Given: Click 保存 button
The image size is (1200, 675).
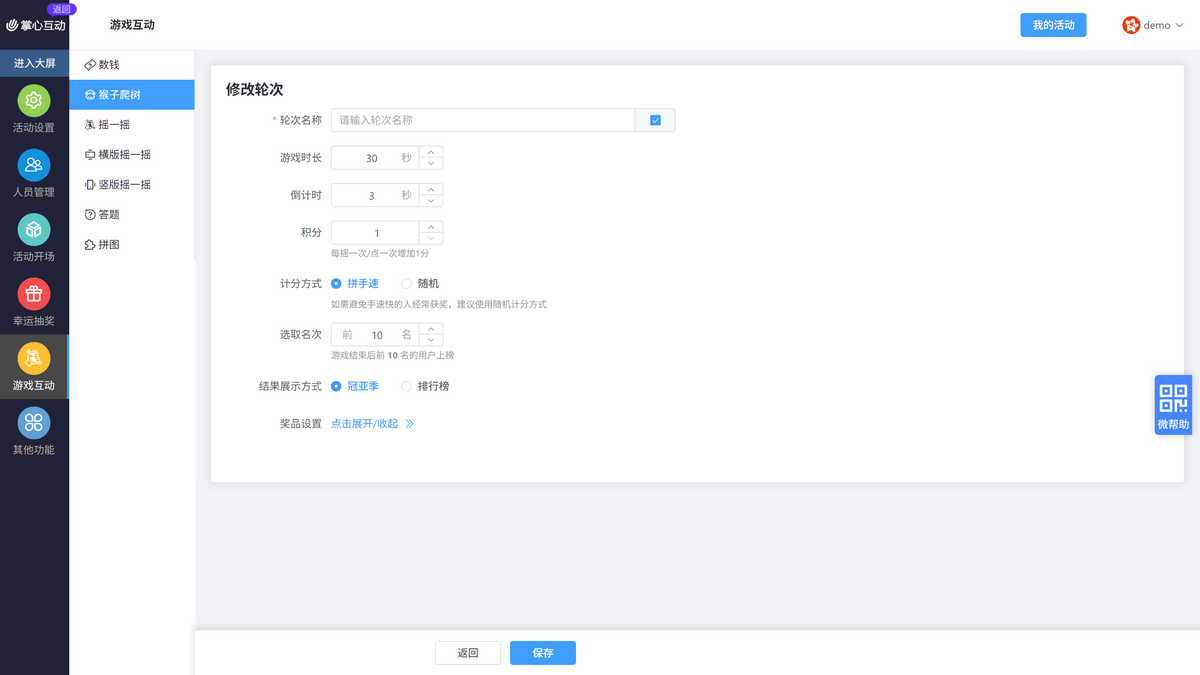Looking at the screenshot, I should (543, 653).
